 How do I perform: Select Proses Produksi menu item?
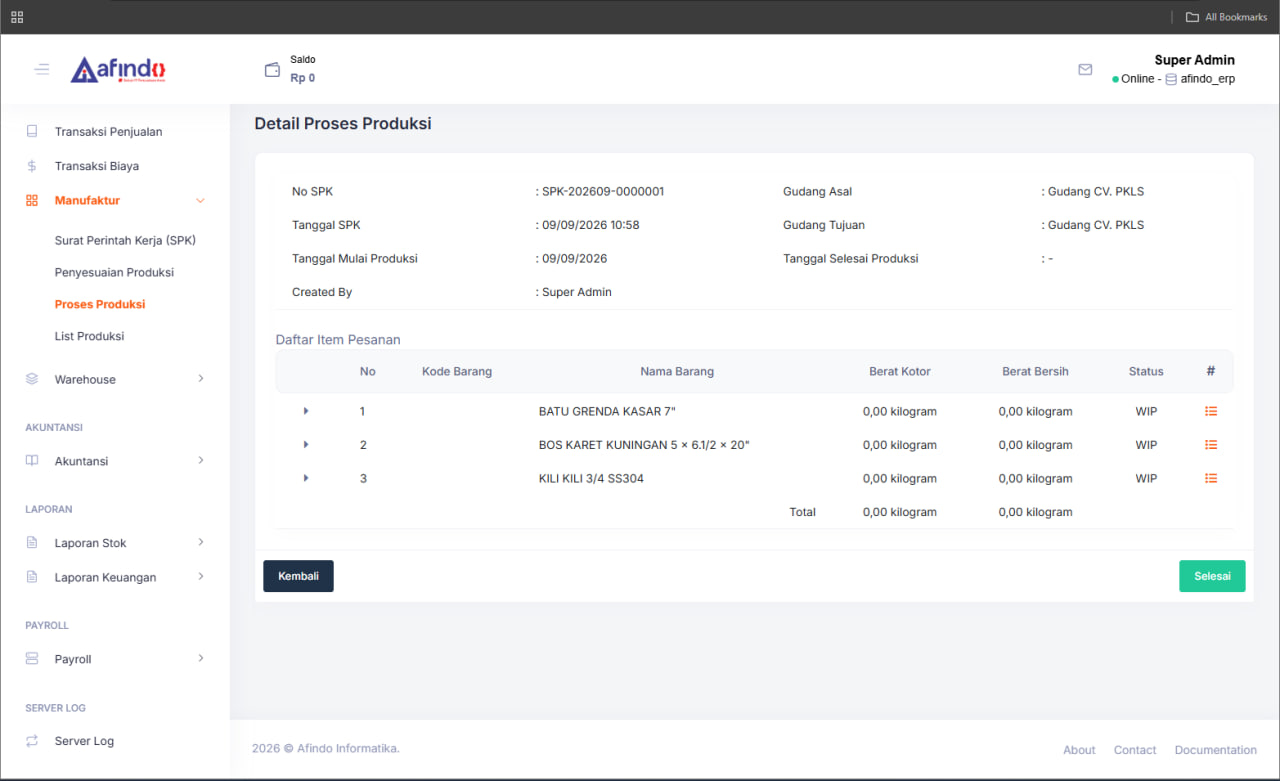point(100,304)
